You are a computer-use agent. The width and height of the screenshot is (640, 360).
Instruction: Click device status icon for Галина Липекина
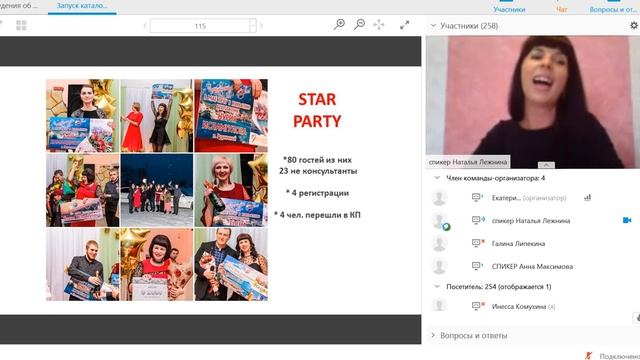pos(478,243)
